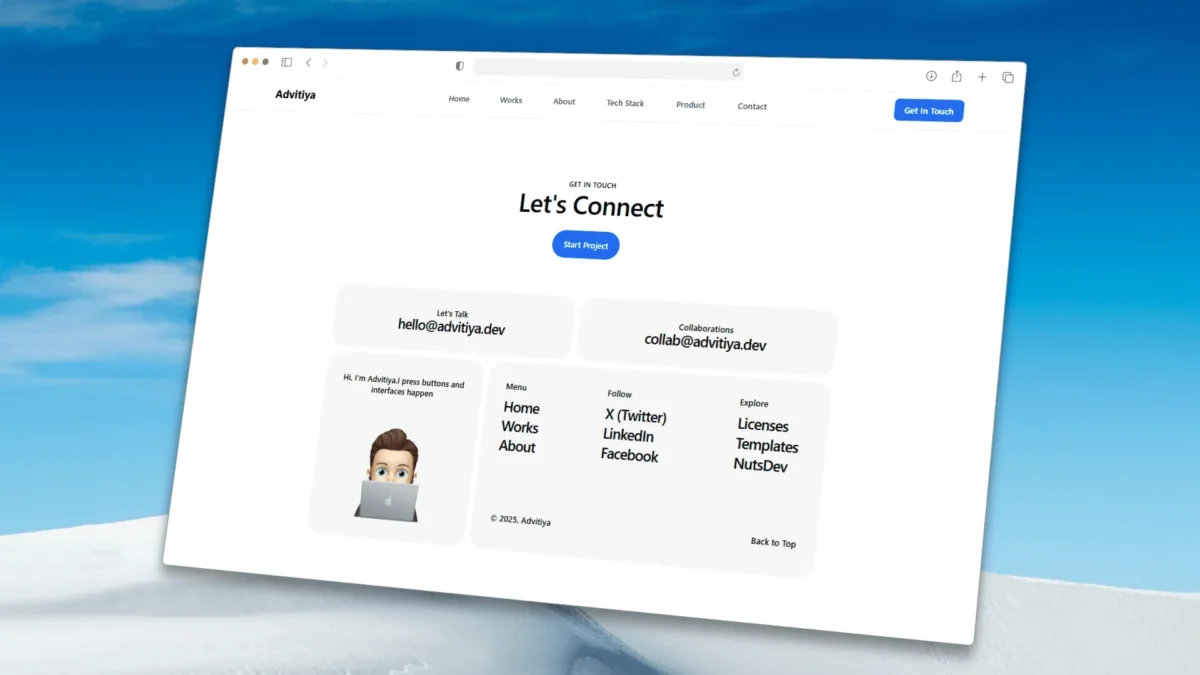
Task: Reload the page with the refresh icon
Action: click(736, 72)
